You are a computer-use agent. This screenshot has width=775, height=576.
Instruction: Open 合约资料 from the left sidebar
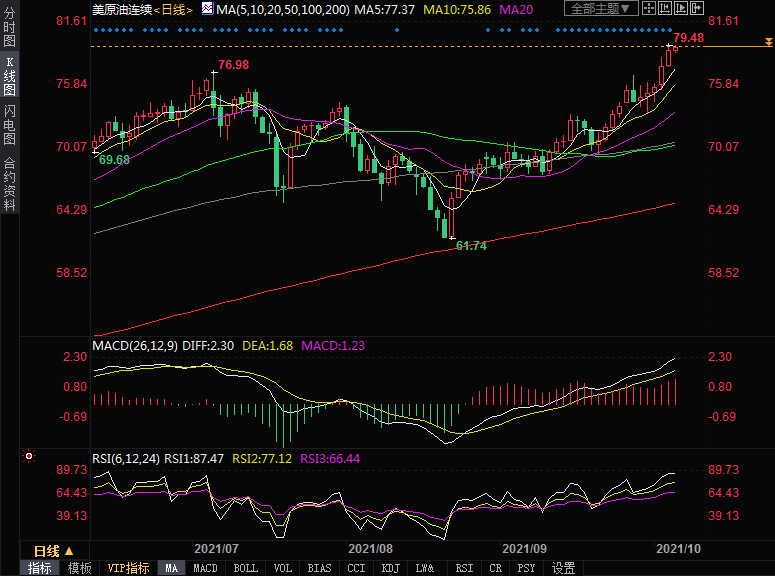9,184
